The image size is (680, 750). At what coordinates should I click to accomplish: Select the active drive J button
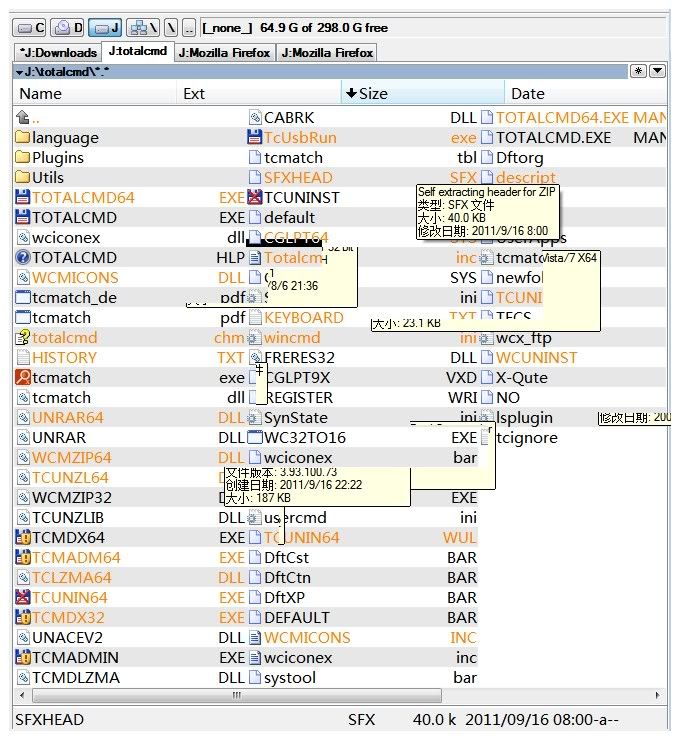(105, 28)
